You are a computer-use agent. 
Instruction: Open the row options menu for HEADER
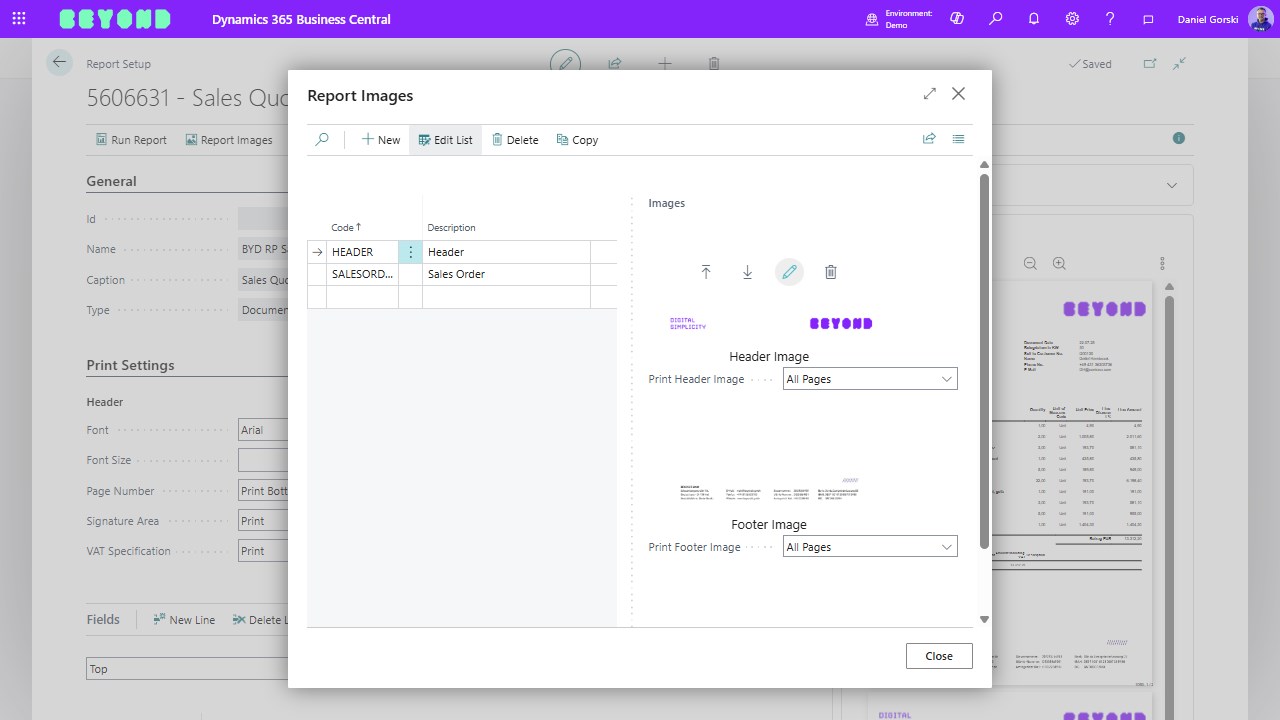pos(410,252)
